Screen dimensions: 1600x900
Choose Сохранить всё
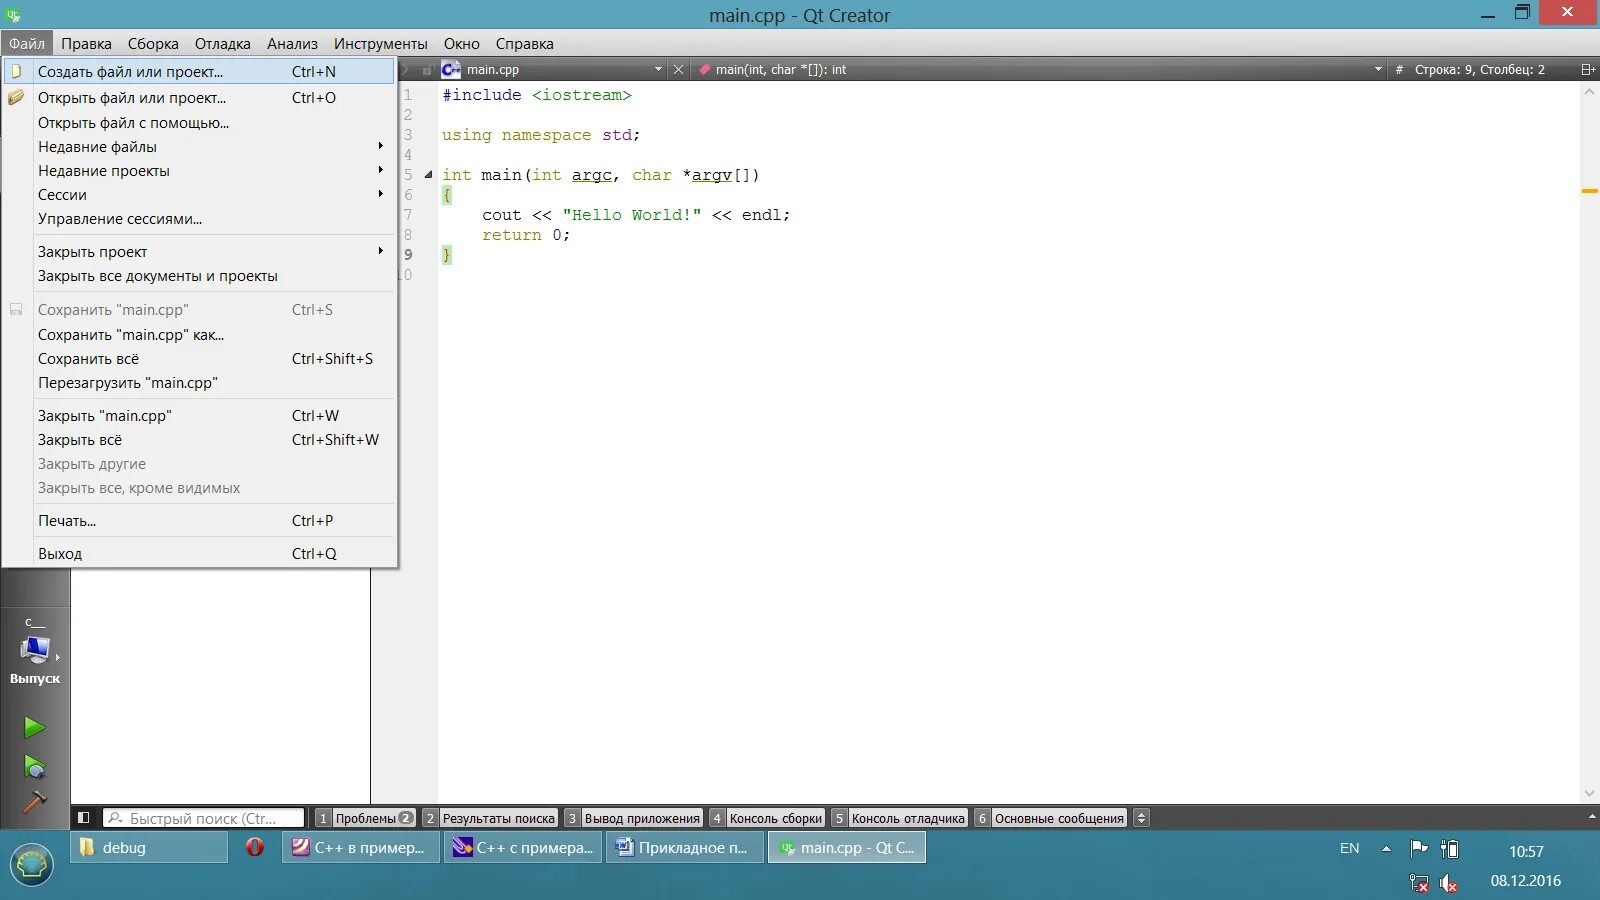(199, 358)
